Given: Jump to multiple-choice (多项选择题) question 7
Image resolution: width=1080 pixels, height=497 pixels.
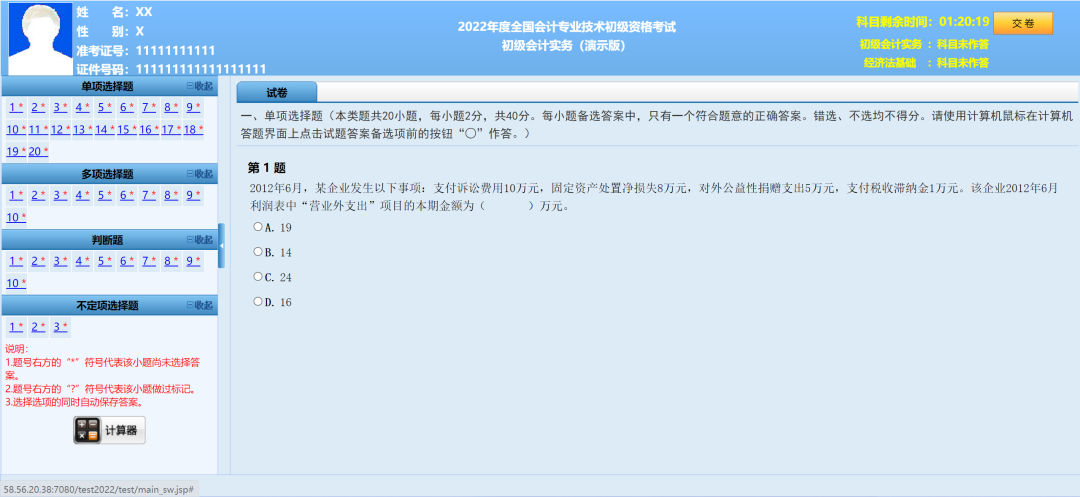Looking at the screenshot, I should 149,195.
